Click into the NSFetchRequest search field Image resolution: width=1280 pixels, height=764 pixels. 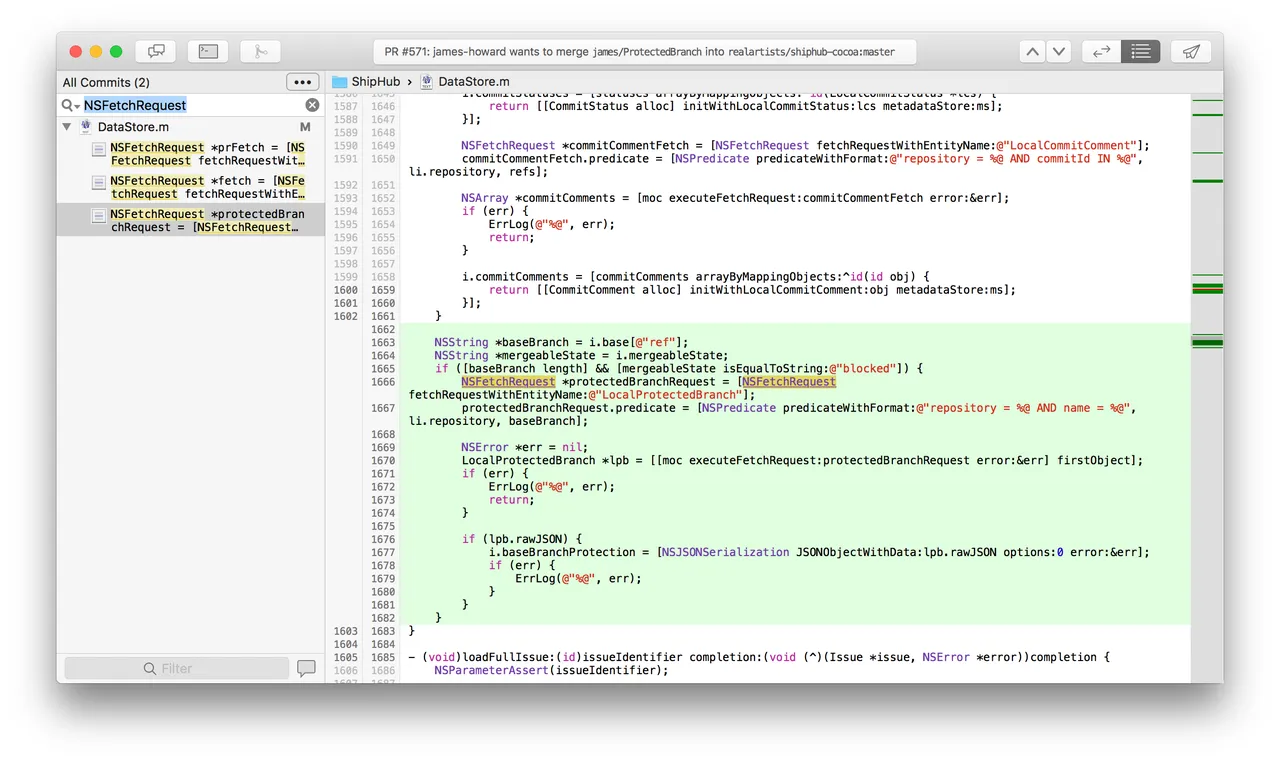click(x=192, y=105)
